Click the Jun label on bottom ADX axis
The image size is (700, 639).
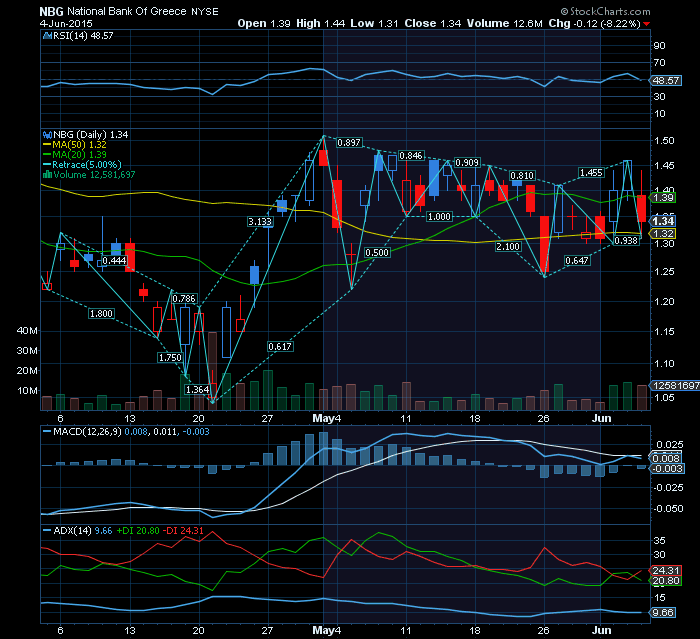pos(601,631)
